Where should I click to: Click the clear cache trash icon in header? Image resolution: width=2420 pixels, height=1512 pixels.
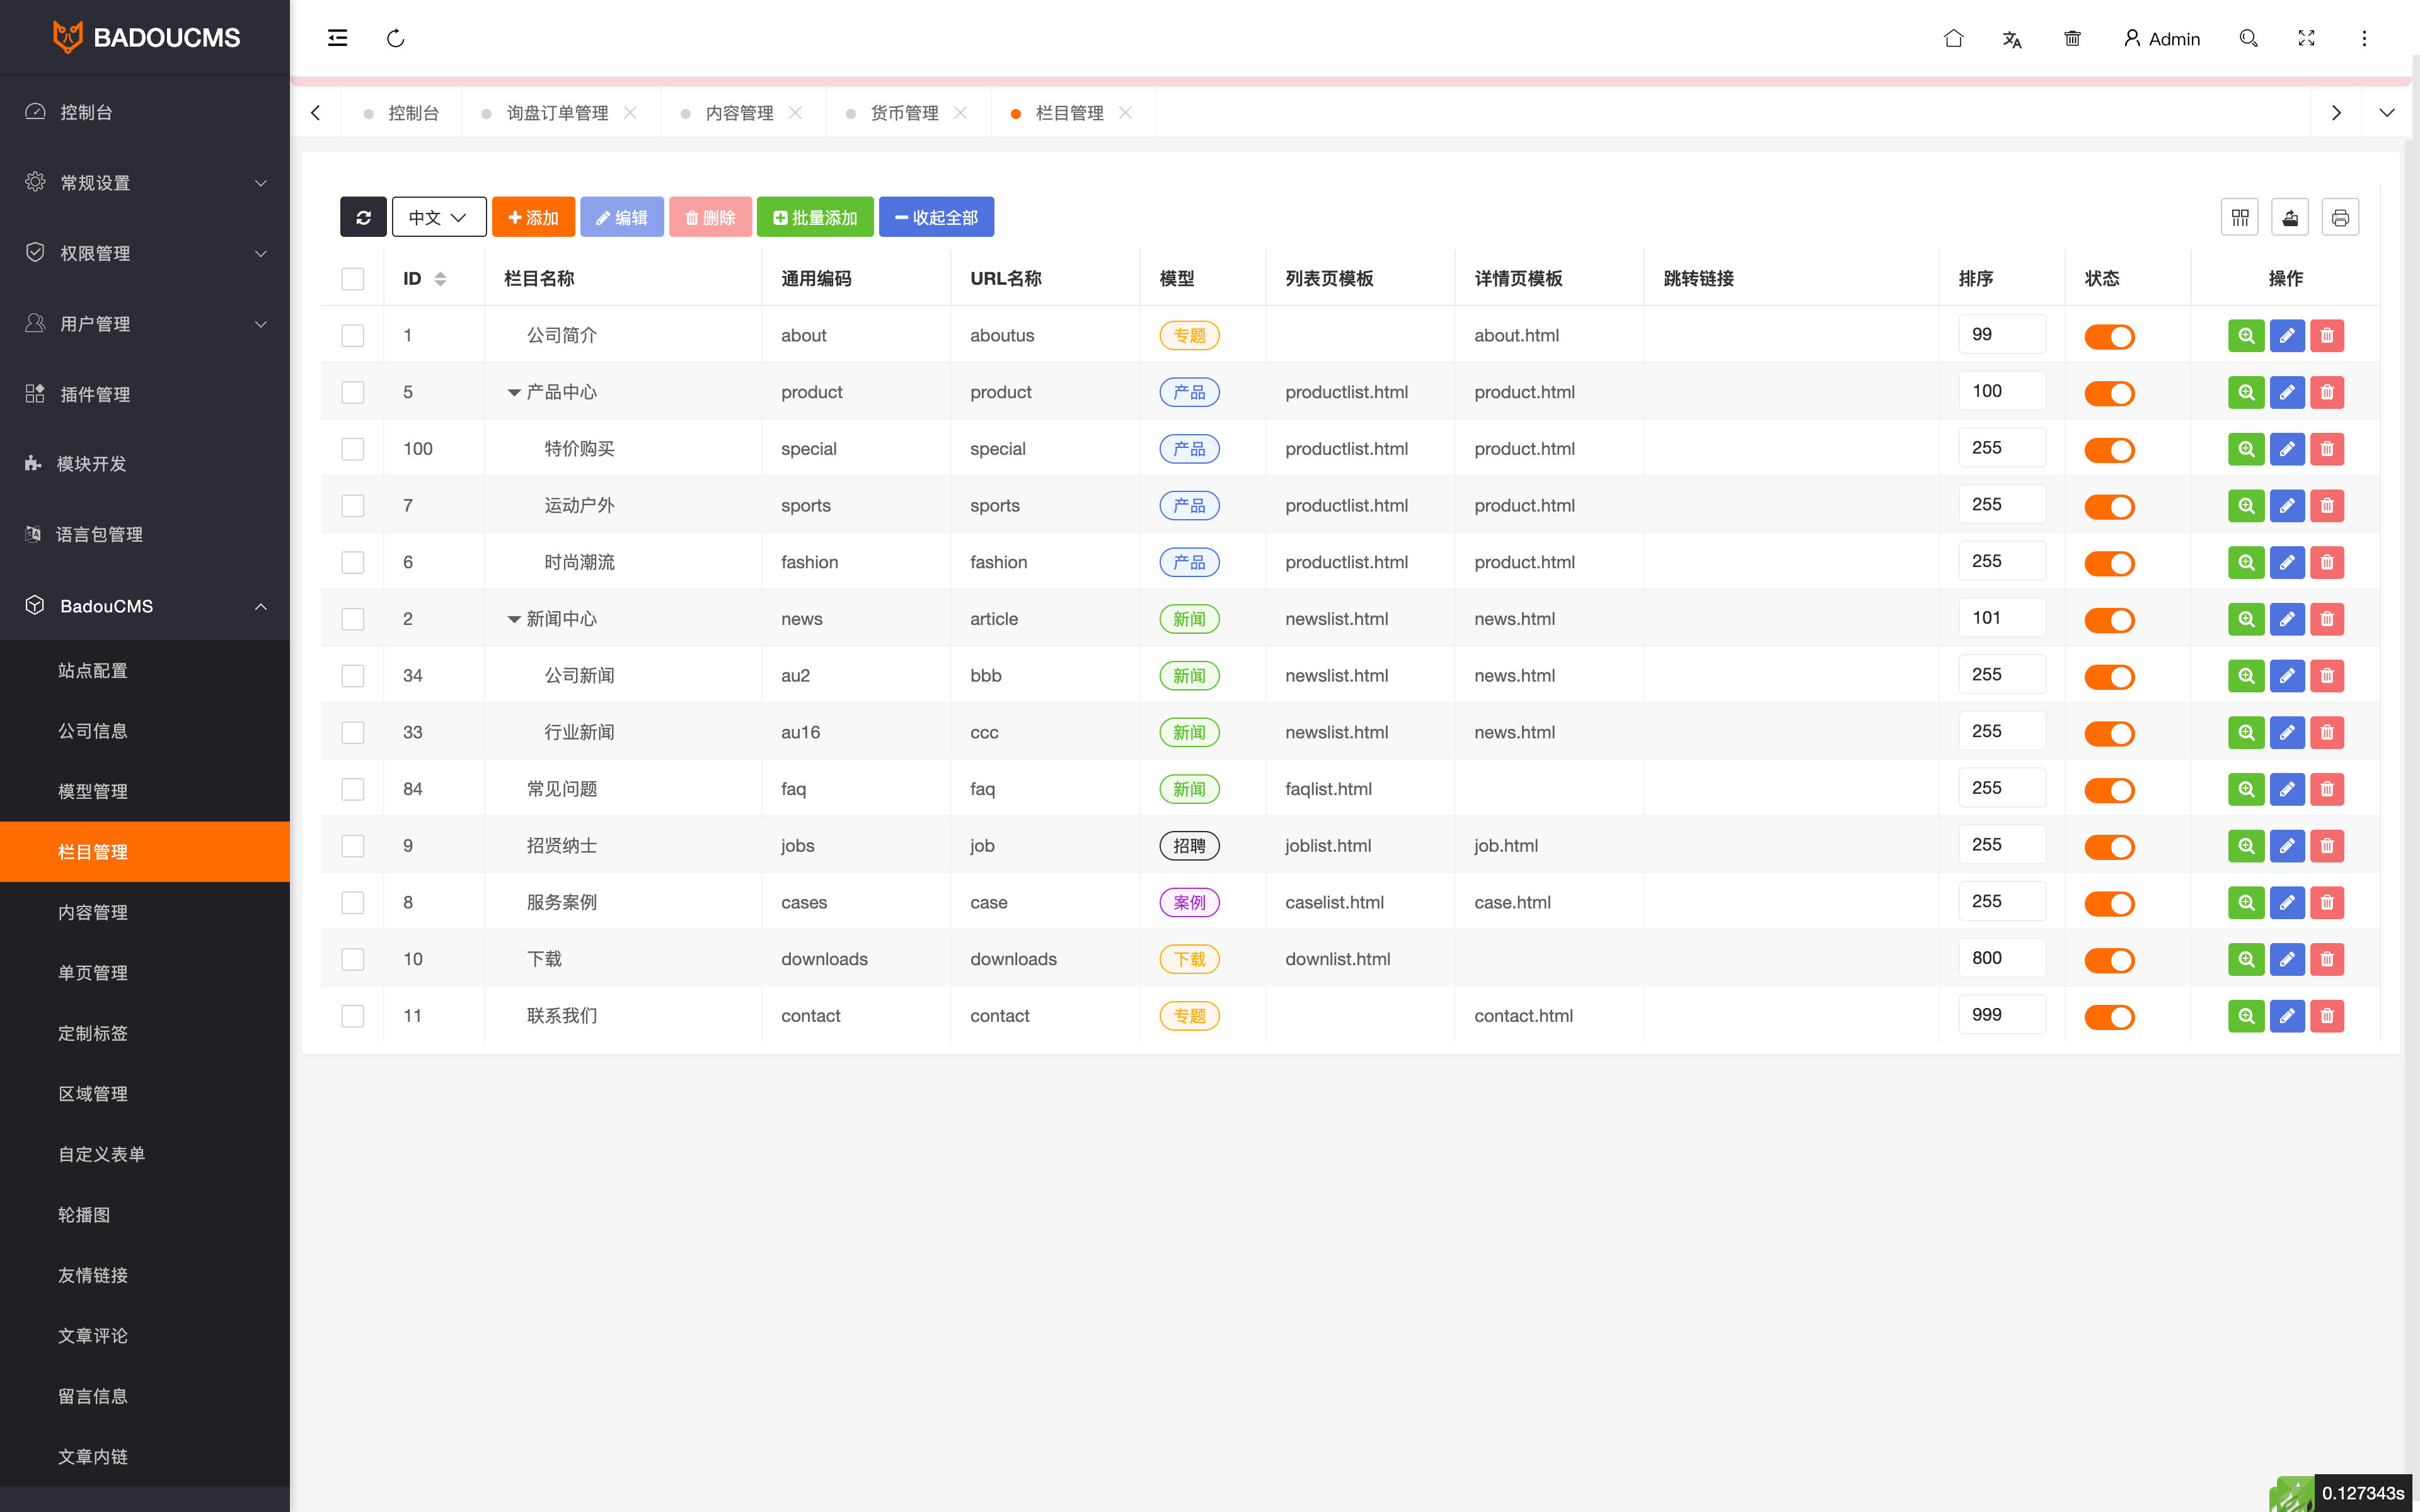pyautogui.click(x=2072, y=38)
